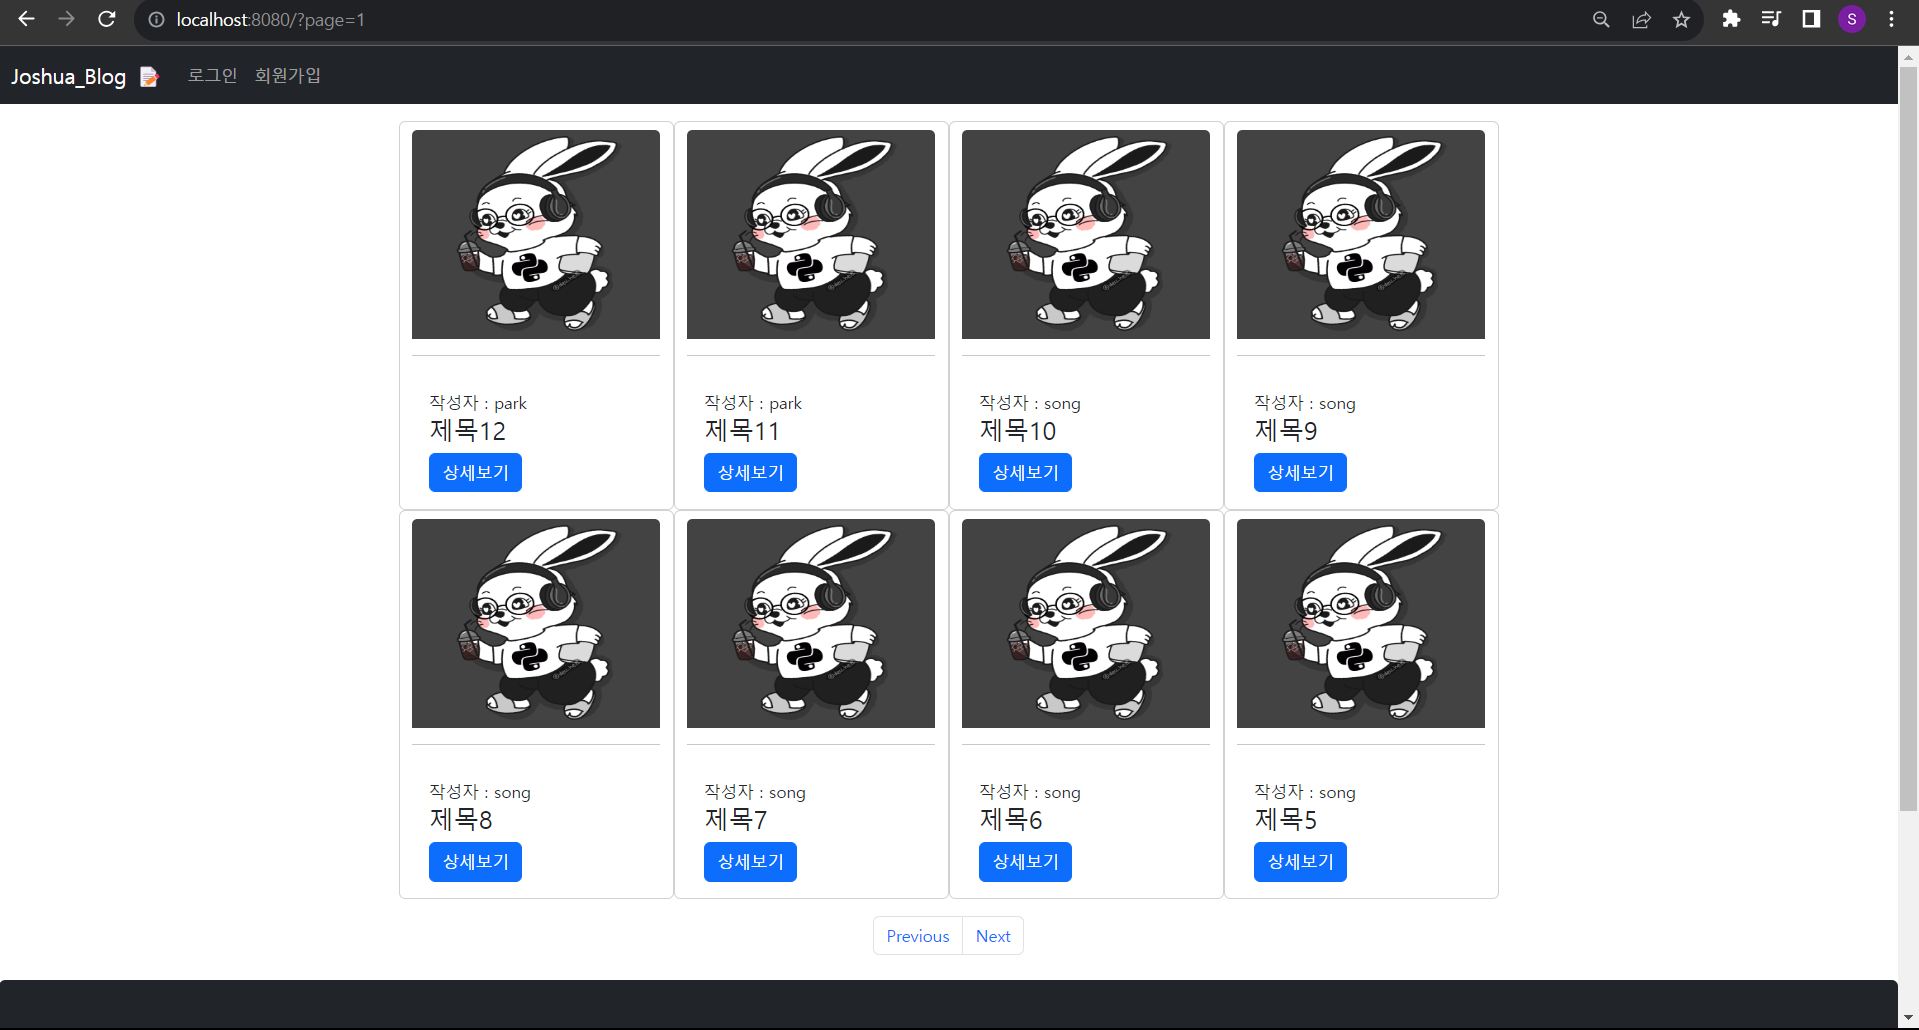Open the media control playlist icon

click(x=1771, y=19)
